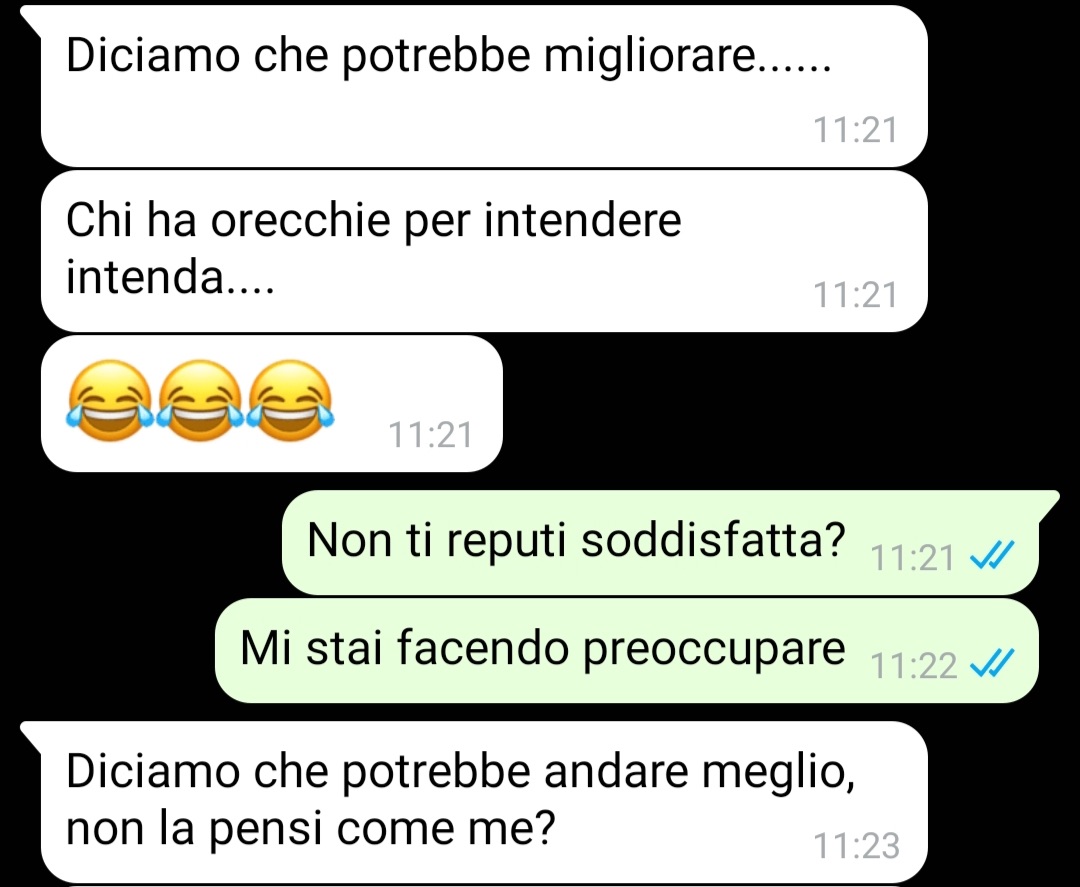
Task: Click the 11:21 timestamp on green bubble
Action: tap(913, 558)
